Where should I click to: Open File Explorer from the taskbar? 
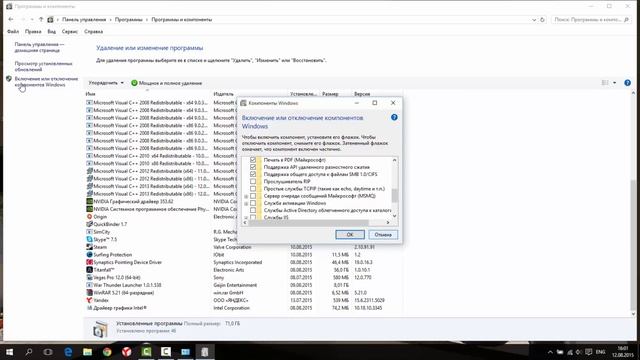pyautogui.click(x=87, y=352)
